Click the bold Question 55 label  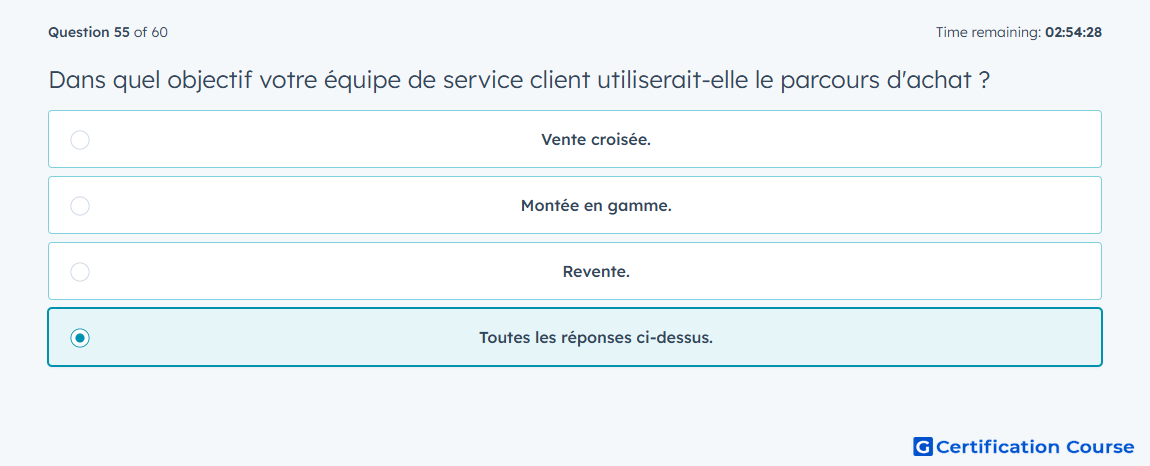89,32
